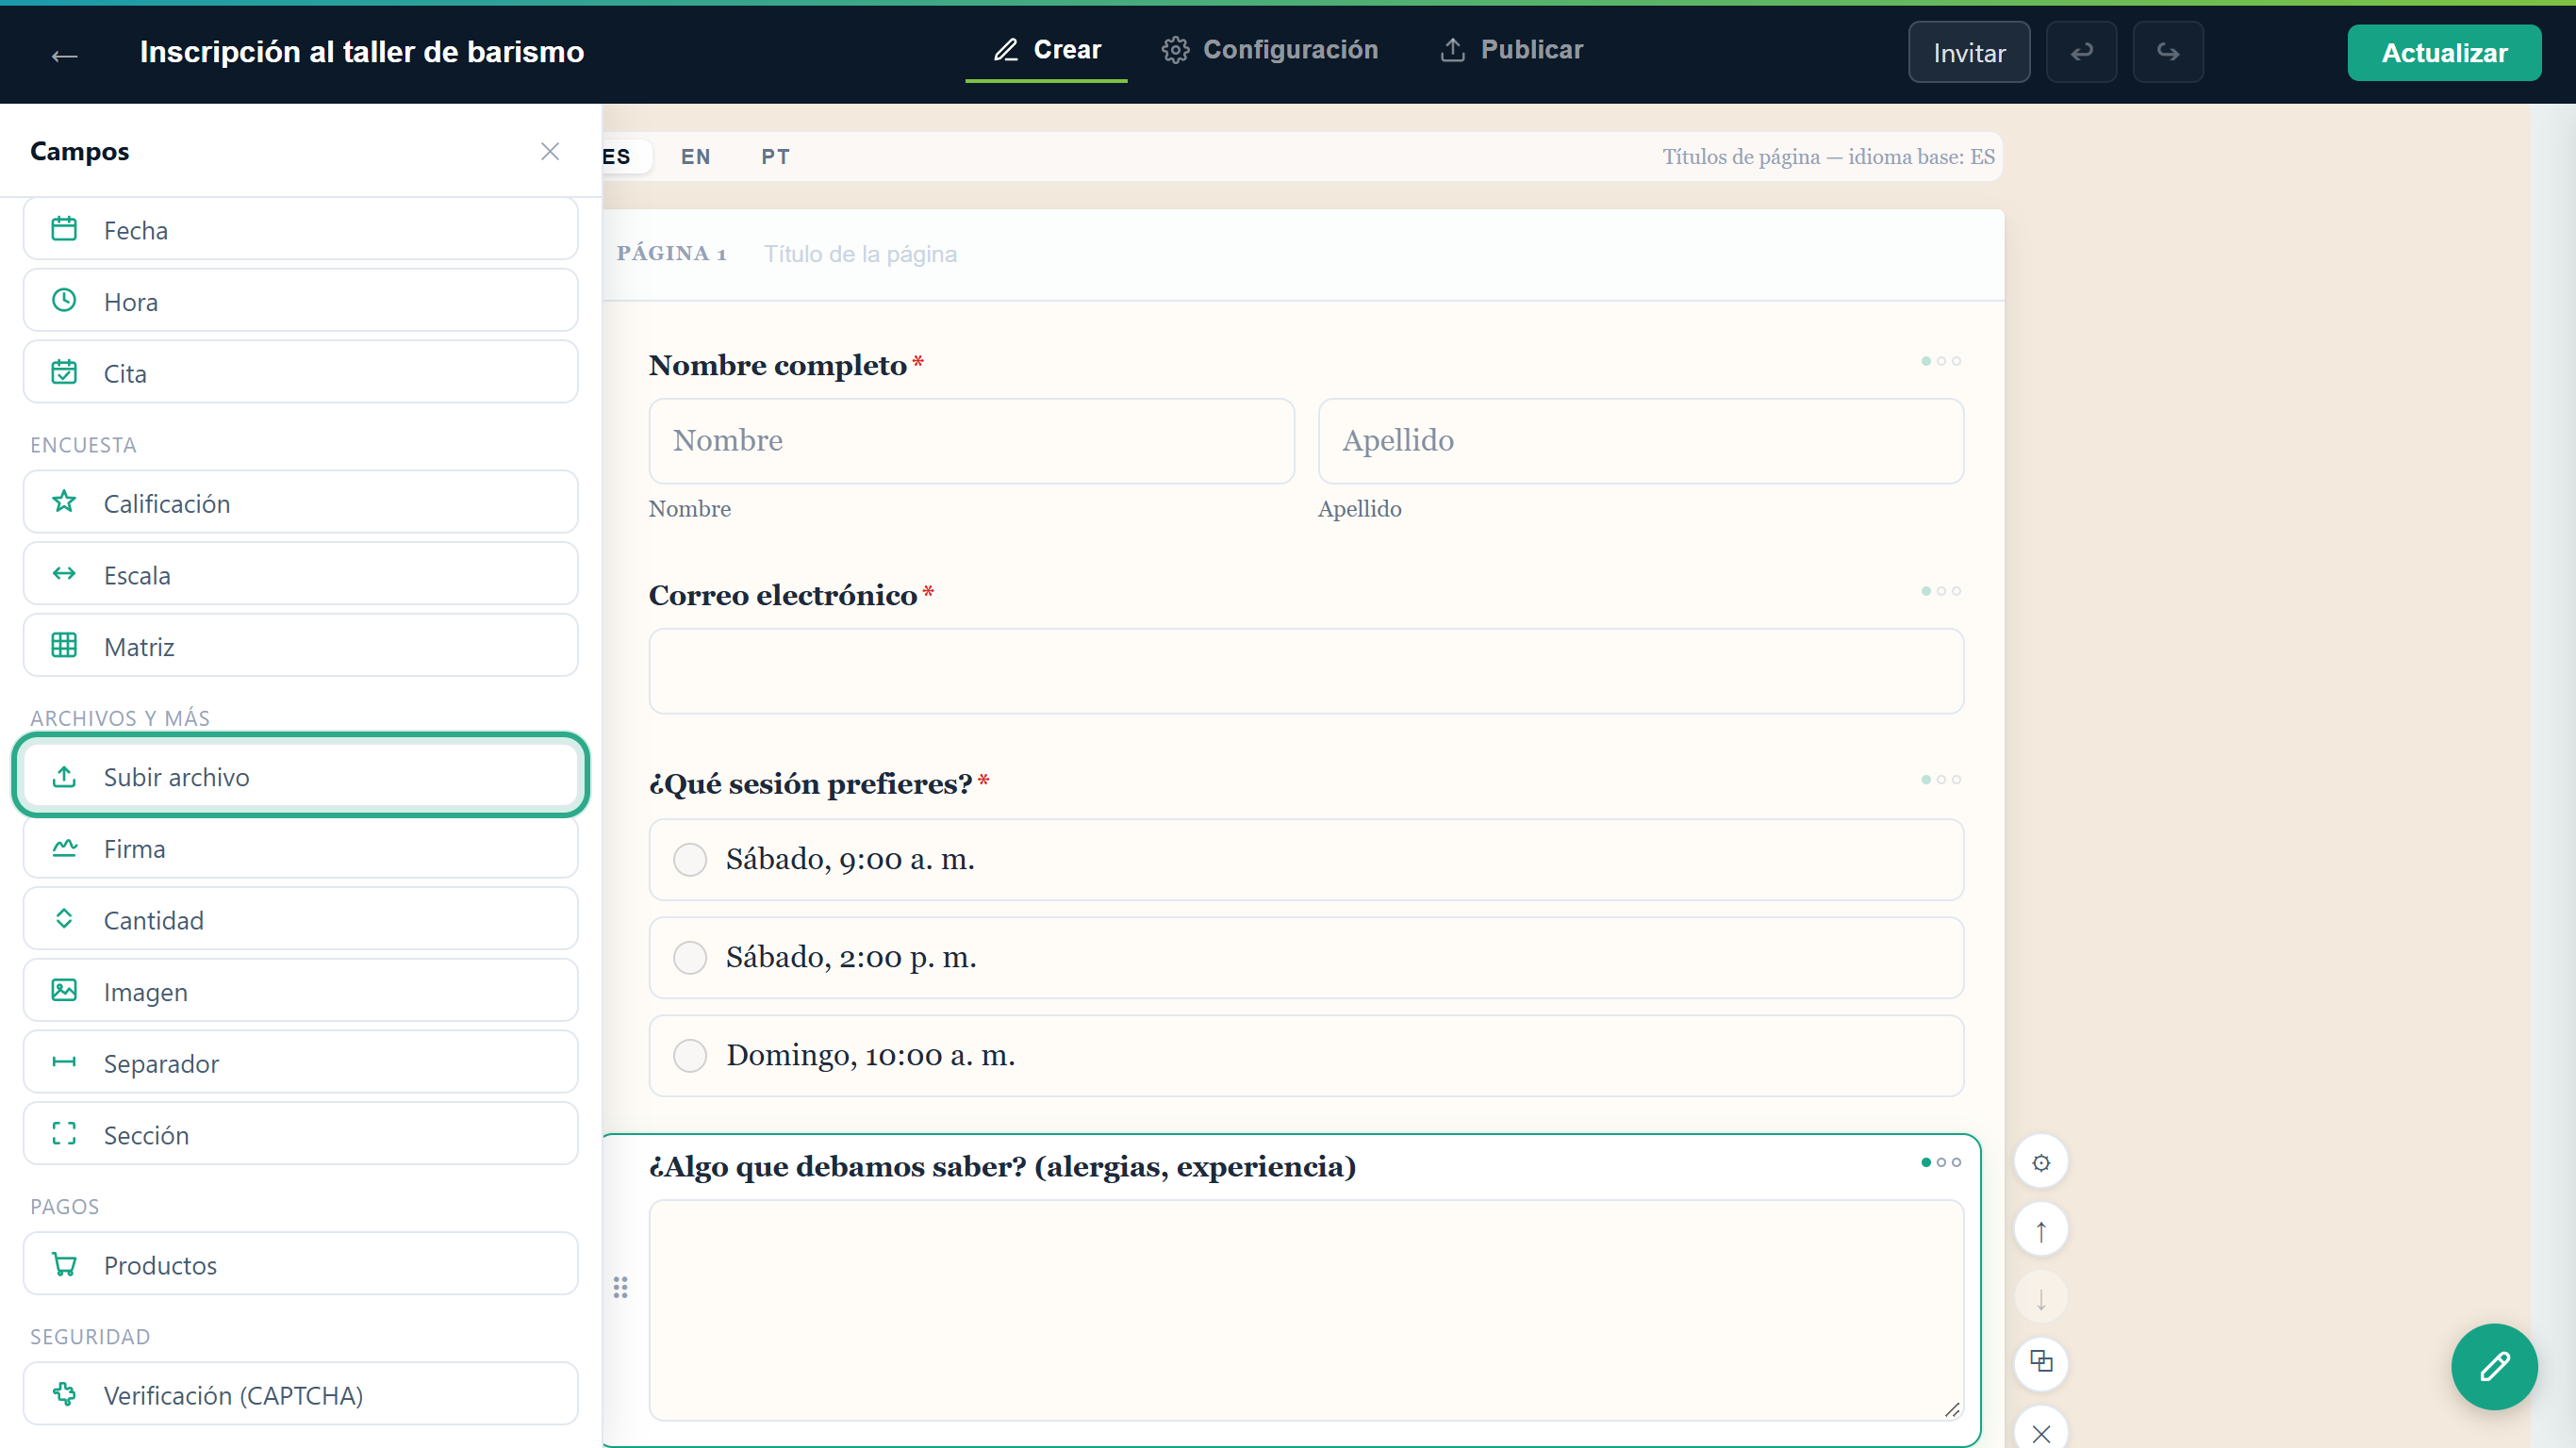Switch language to PT
This screenshot has width=2576, height=1448.
pos(775,157)
